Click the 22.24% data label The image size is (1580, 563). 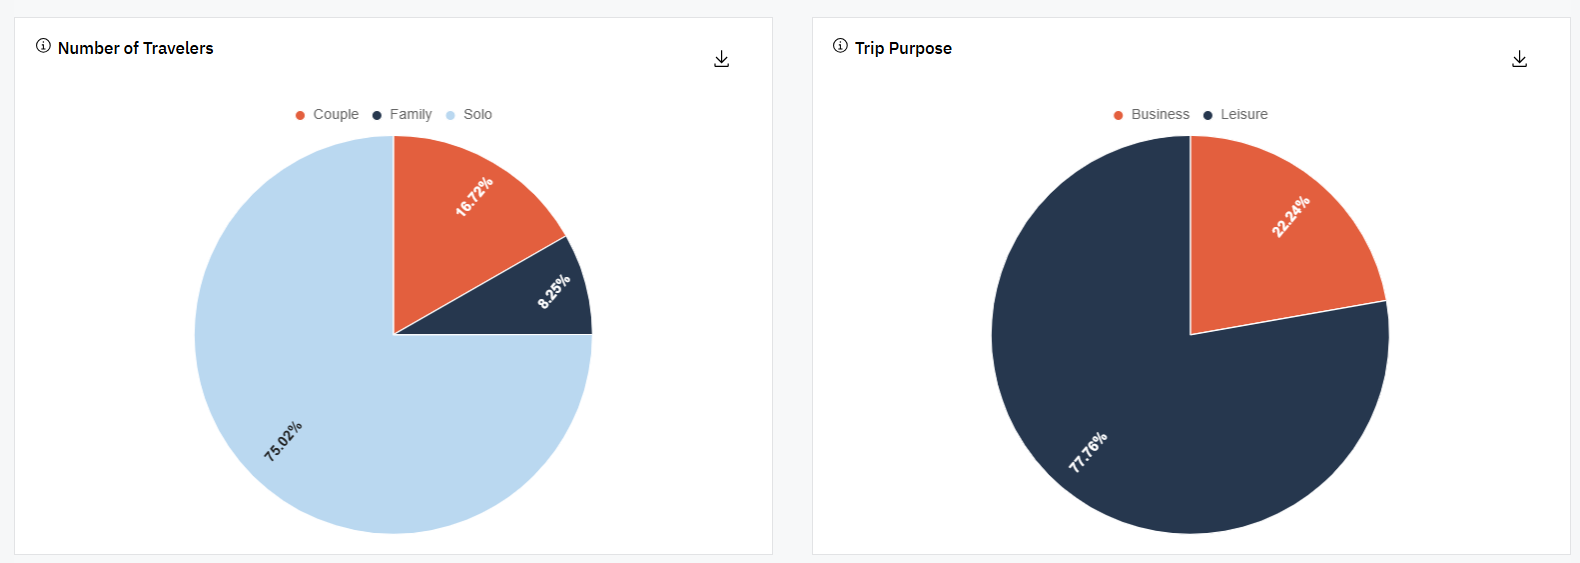[1291, 216]
